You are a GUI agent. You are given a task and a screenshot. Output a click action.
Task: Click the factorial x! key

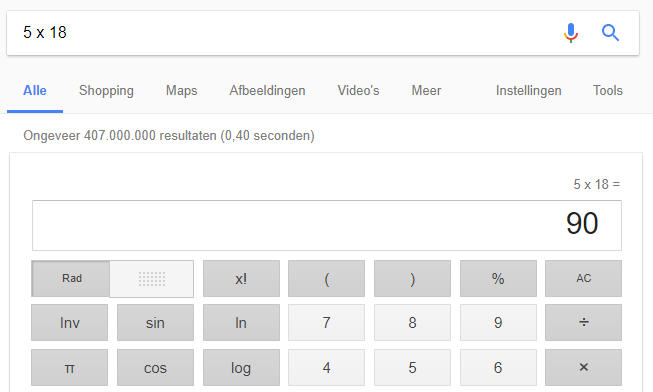tap(241, 278)
